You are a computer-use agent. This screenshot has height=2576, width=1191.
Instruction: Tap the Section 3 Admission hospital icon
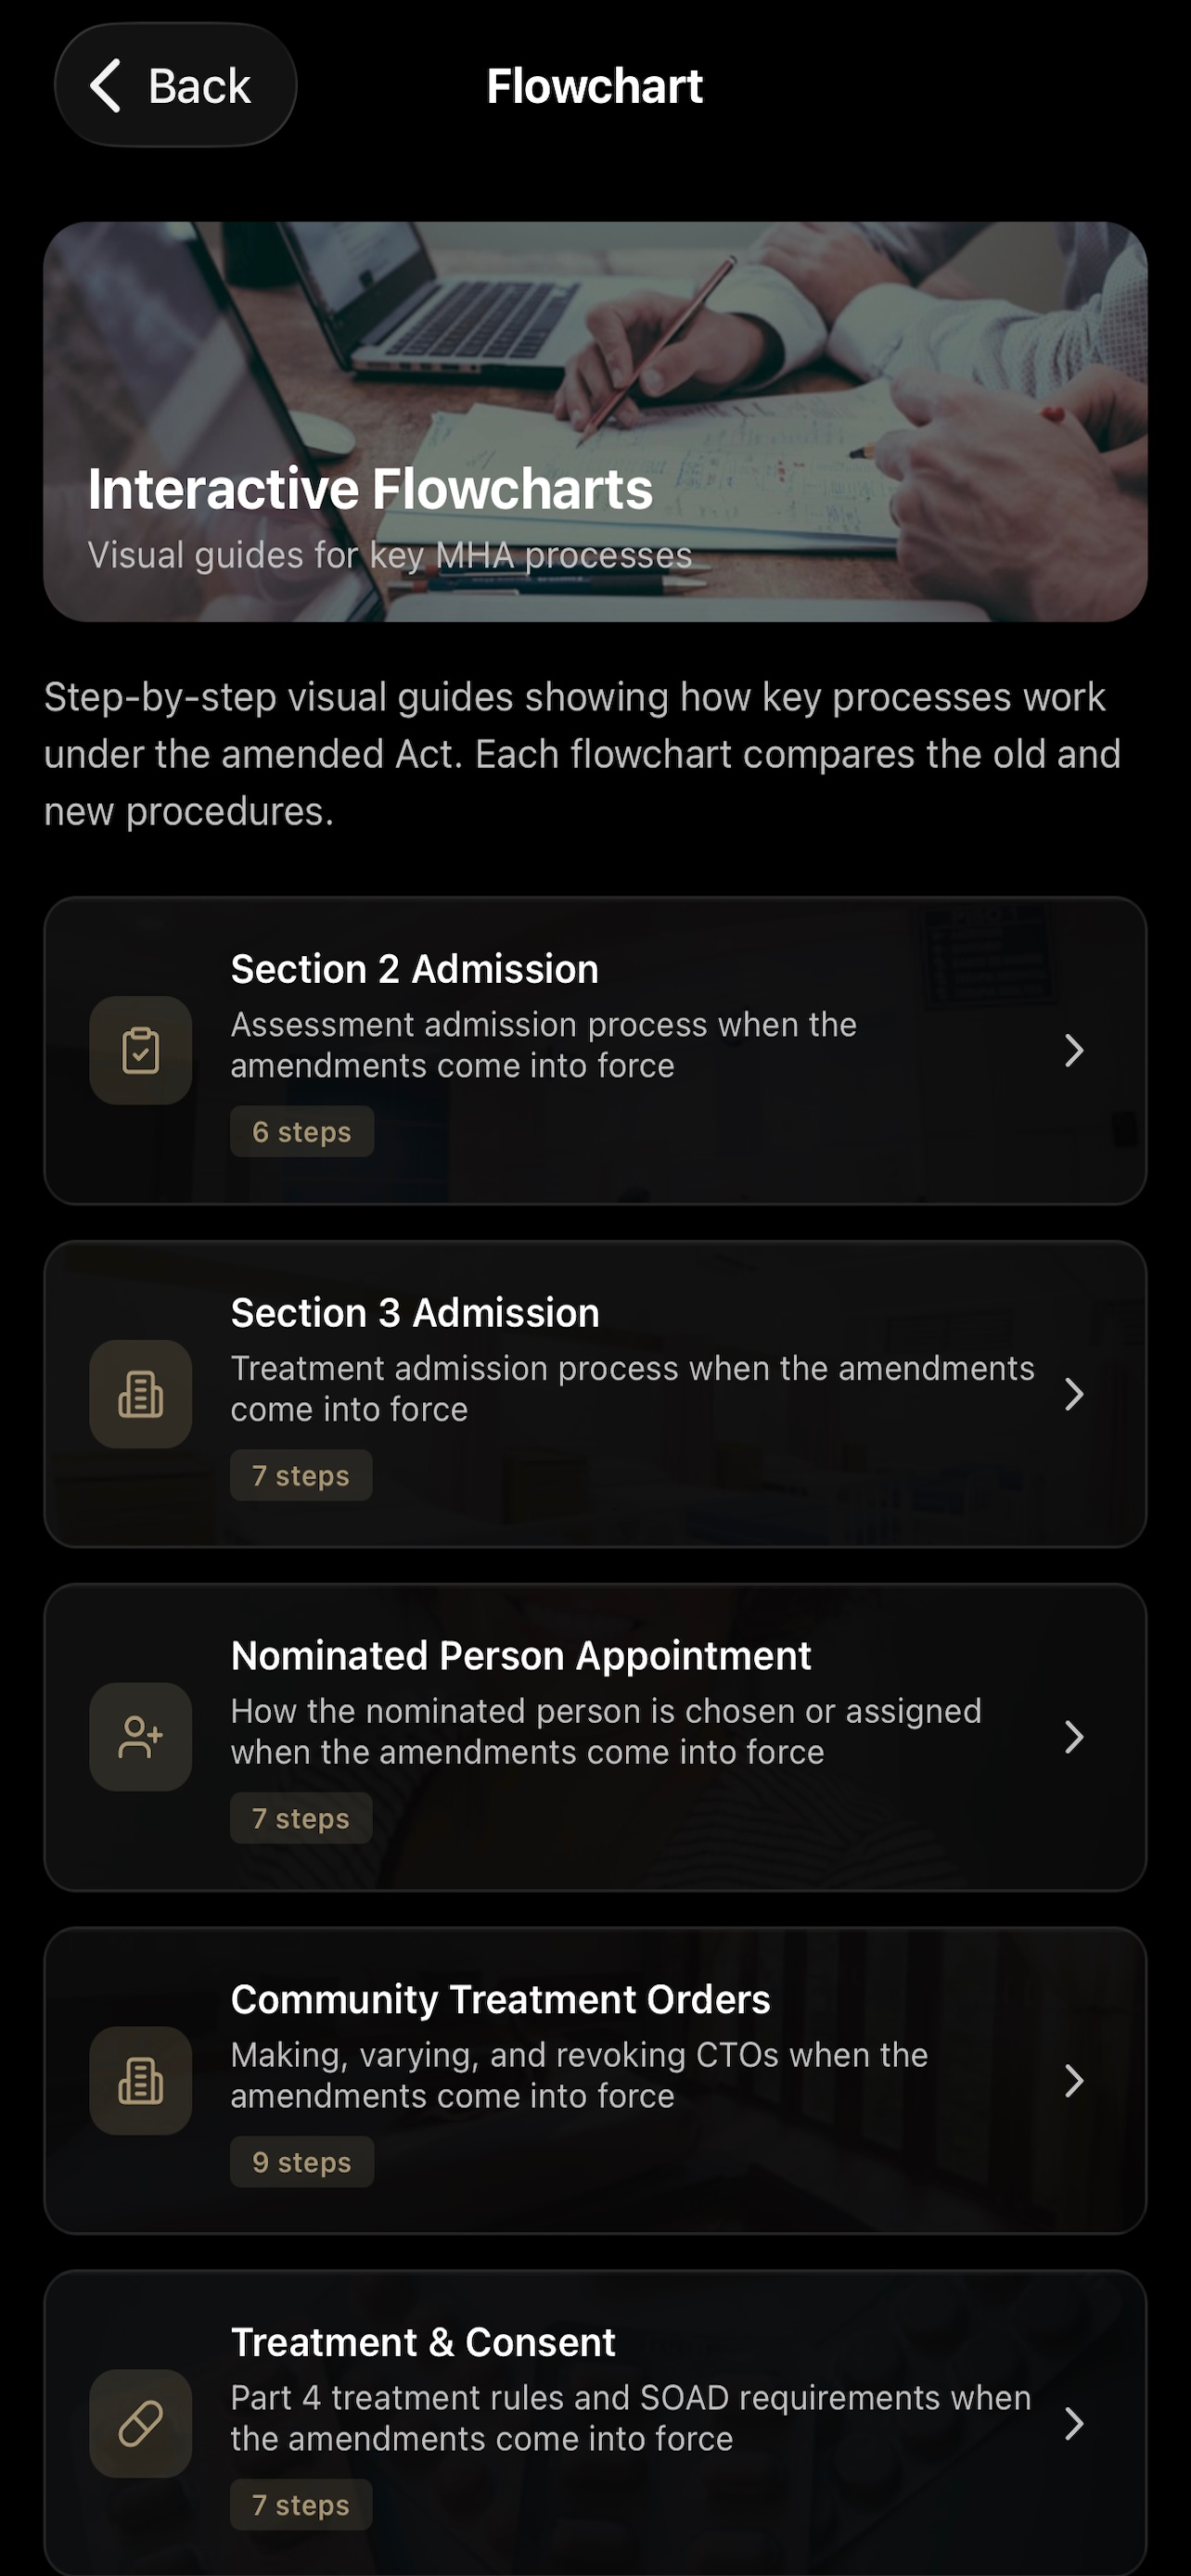point(141,1394)
